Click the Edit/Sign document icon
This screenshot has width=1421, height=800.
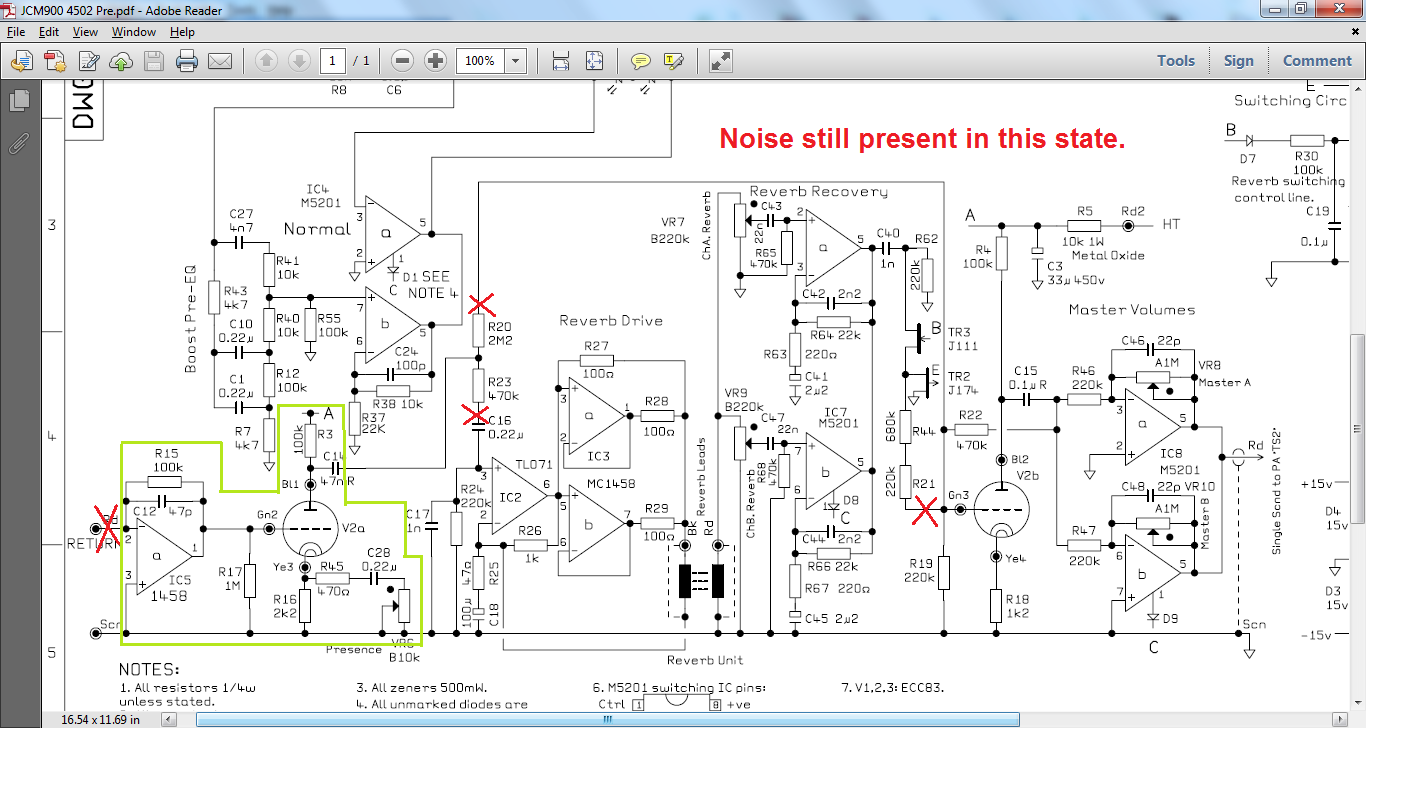click(89, 61)
